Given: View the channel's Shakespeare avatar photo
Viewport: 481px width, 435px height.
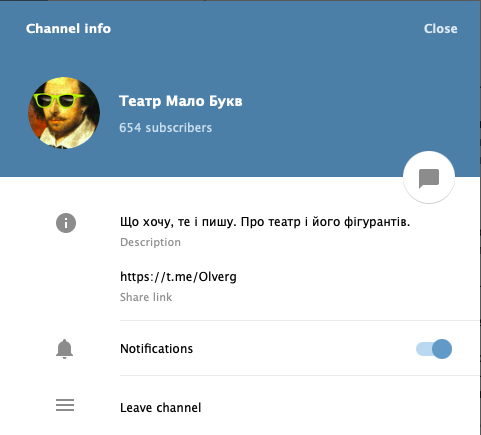Looking at the screenshot, I should [x=64, y=113].
